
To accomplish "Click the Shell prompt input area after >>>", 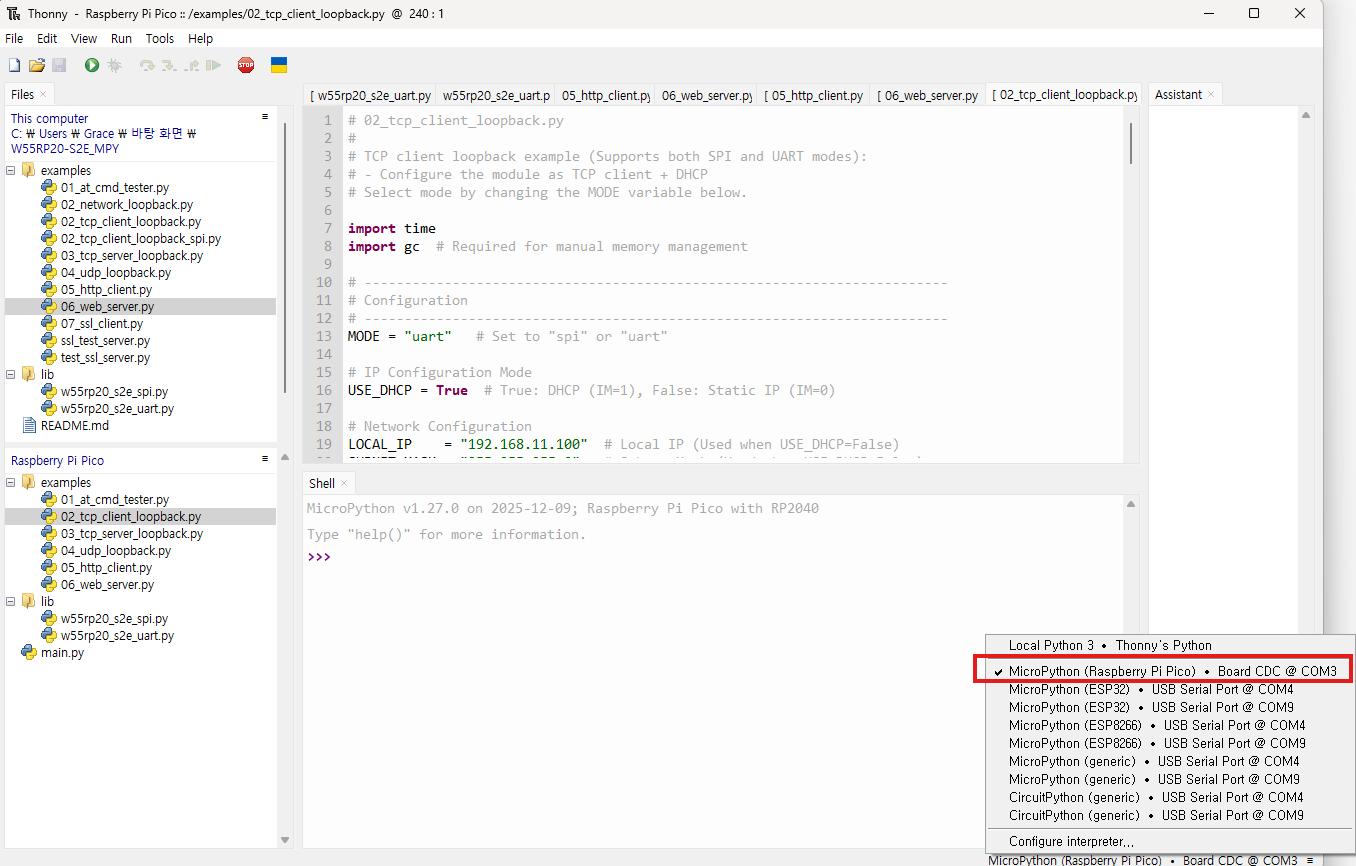I will pyautogui.click(x=725, y=557).
